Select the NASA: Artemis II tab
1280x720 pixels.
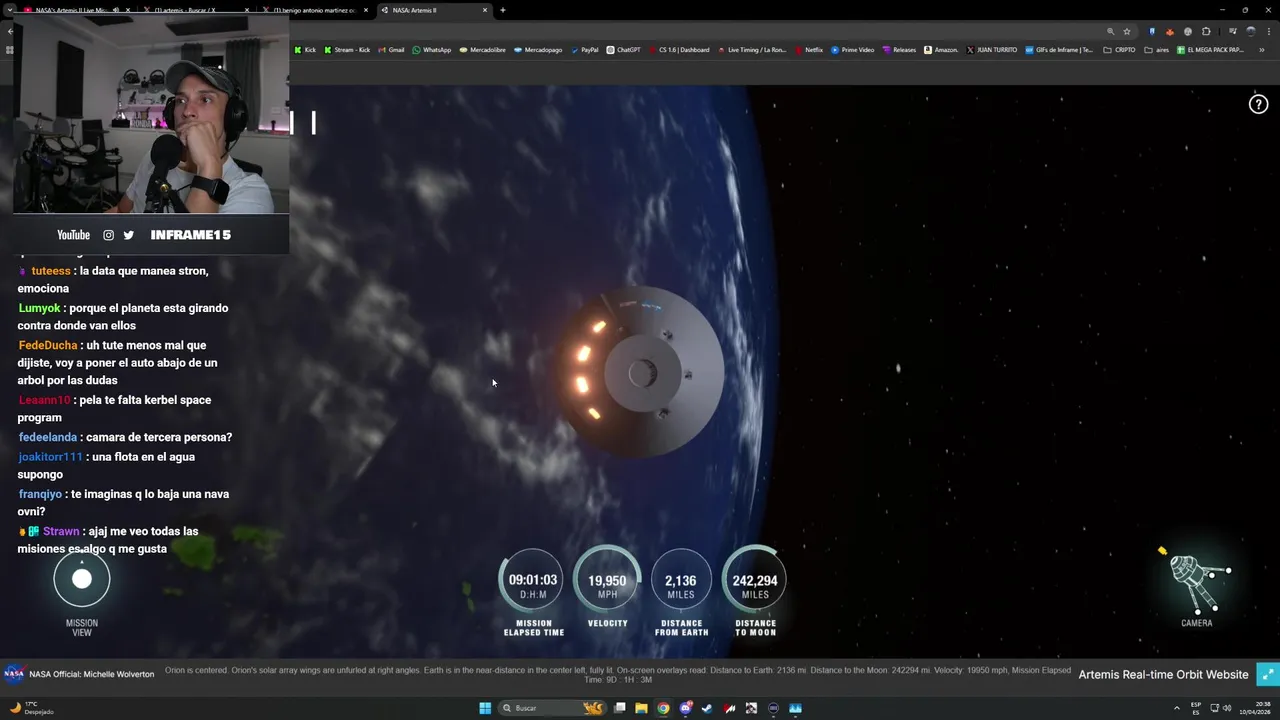(x=428, y=10)
